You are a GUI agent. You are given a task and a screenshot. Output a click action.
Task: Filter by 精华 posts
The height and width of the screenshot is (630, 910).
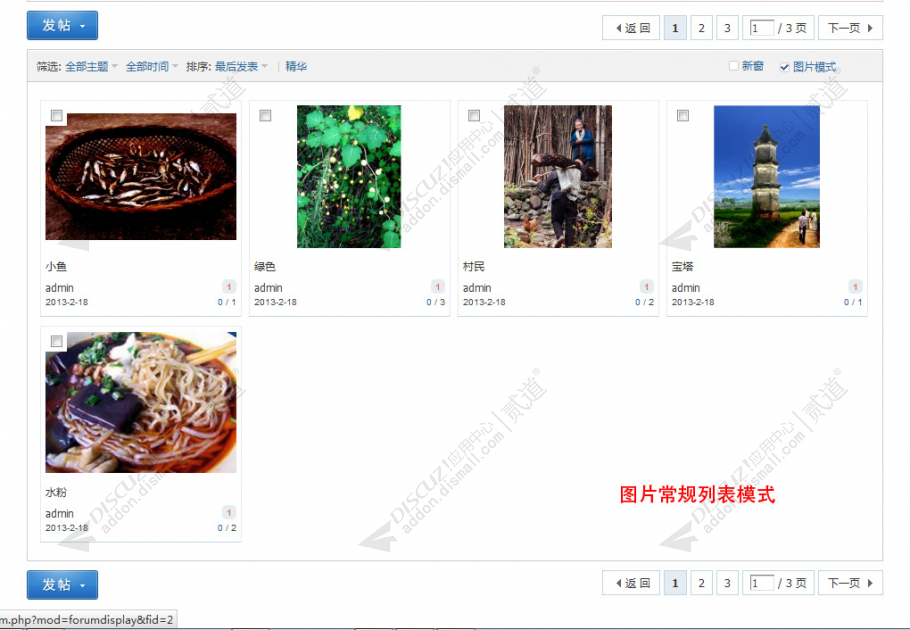tap(296, 67)
